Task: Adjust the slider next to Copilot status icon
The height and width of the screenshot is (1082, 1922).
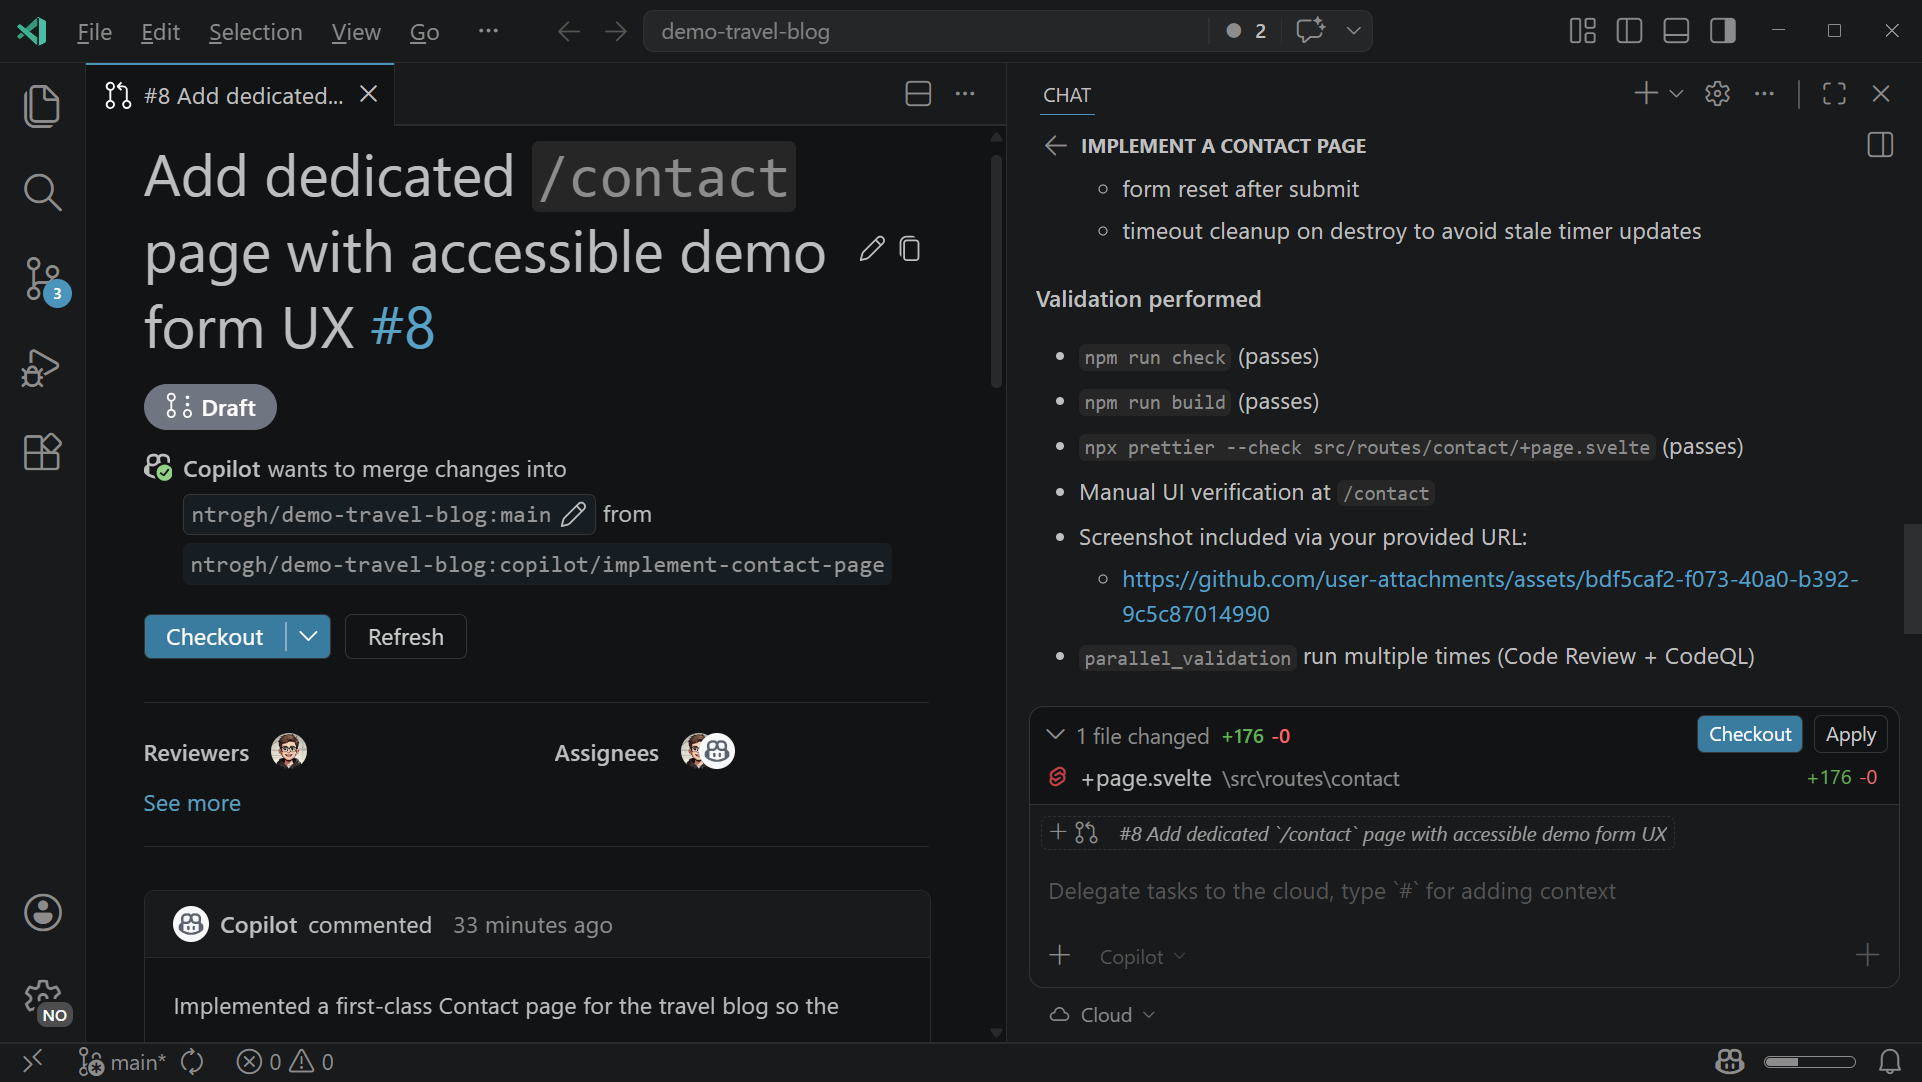Action: [1810, 1061]
